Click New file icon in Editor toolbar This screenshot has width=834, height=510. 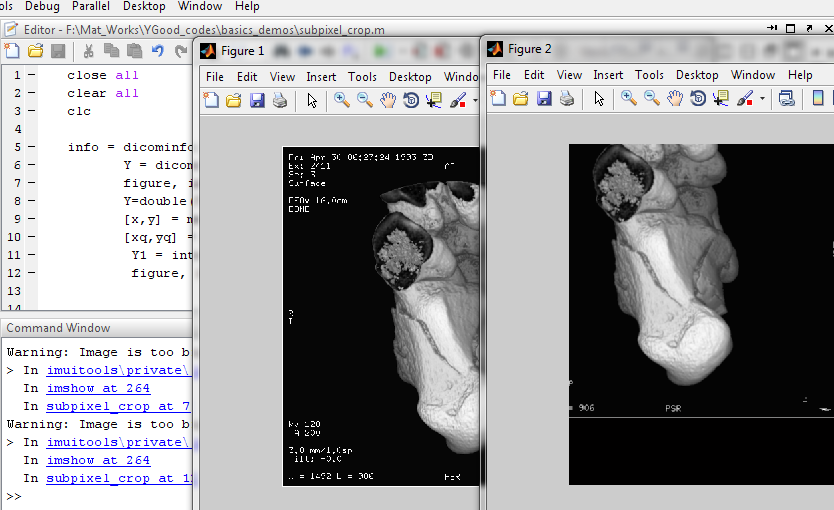(x=12, y=51)
